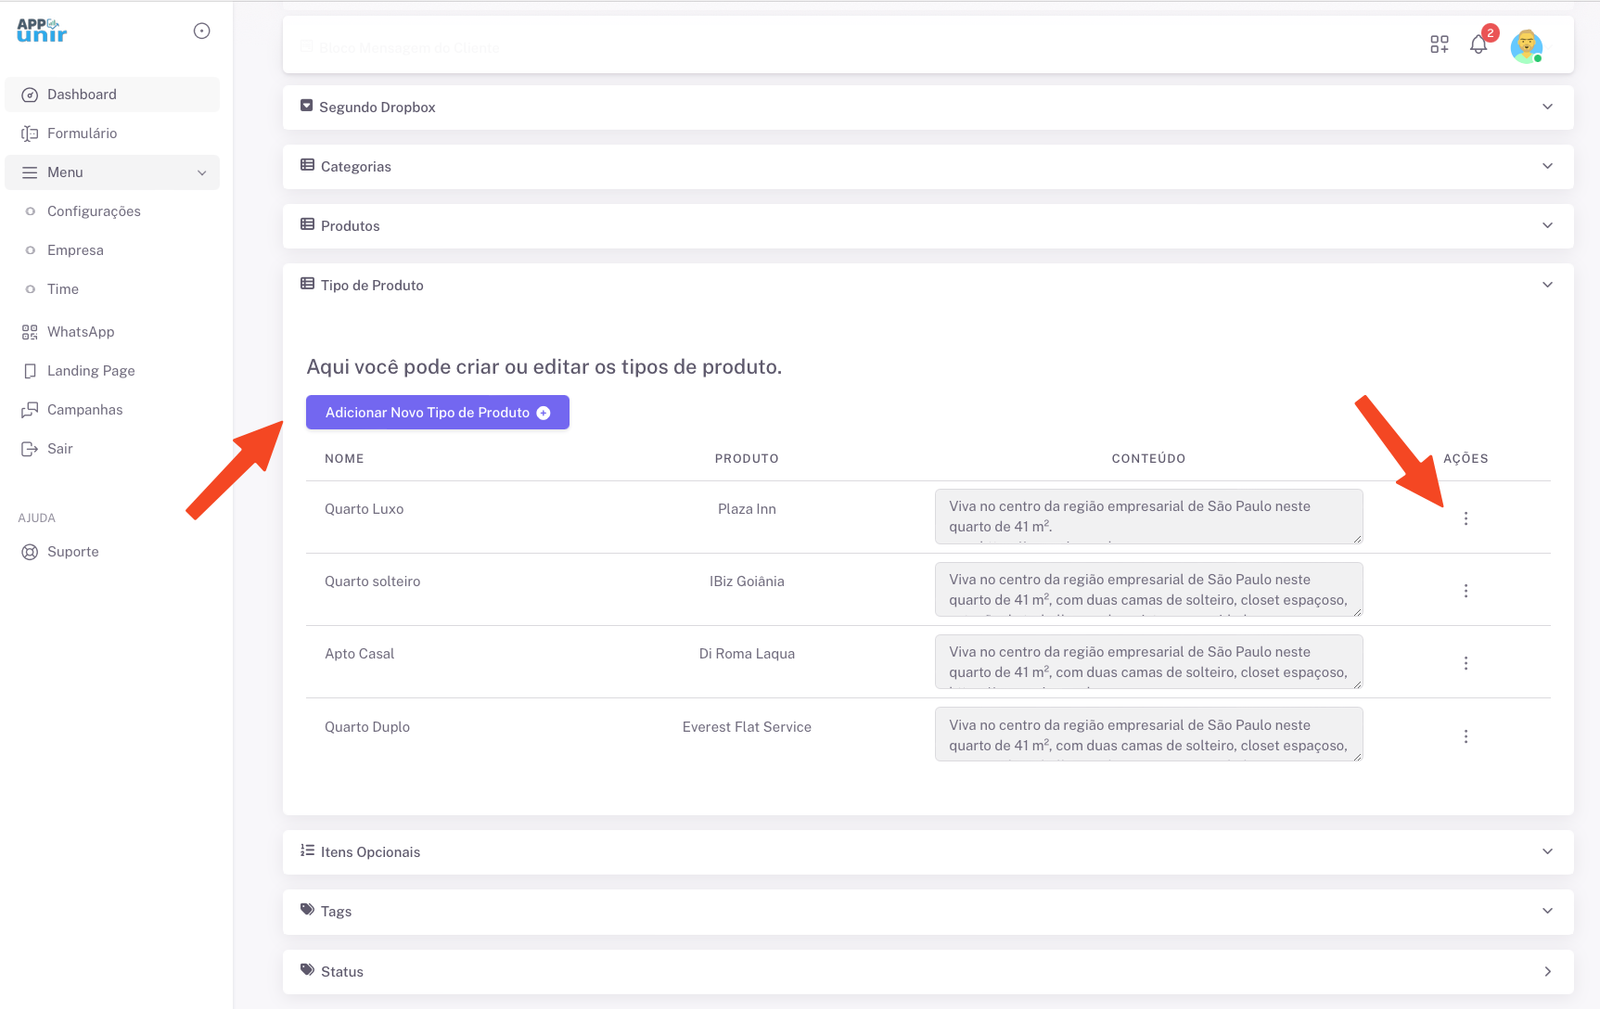Collapse the Tipo de Produto section
Image resolution: width=1600 pixels, height=1009 pixels.
1547,285
